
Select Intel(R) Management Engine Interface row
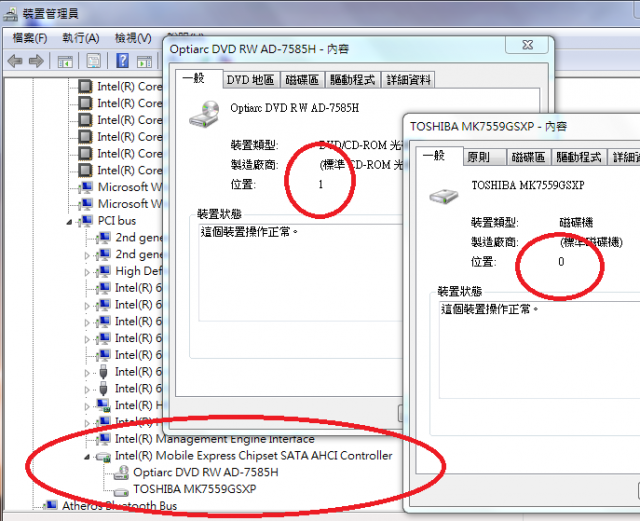pyautogui.click(x=215, y=439)
